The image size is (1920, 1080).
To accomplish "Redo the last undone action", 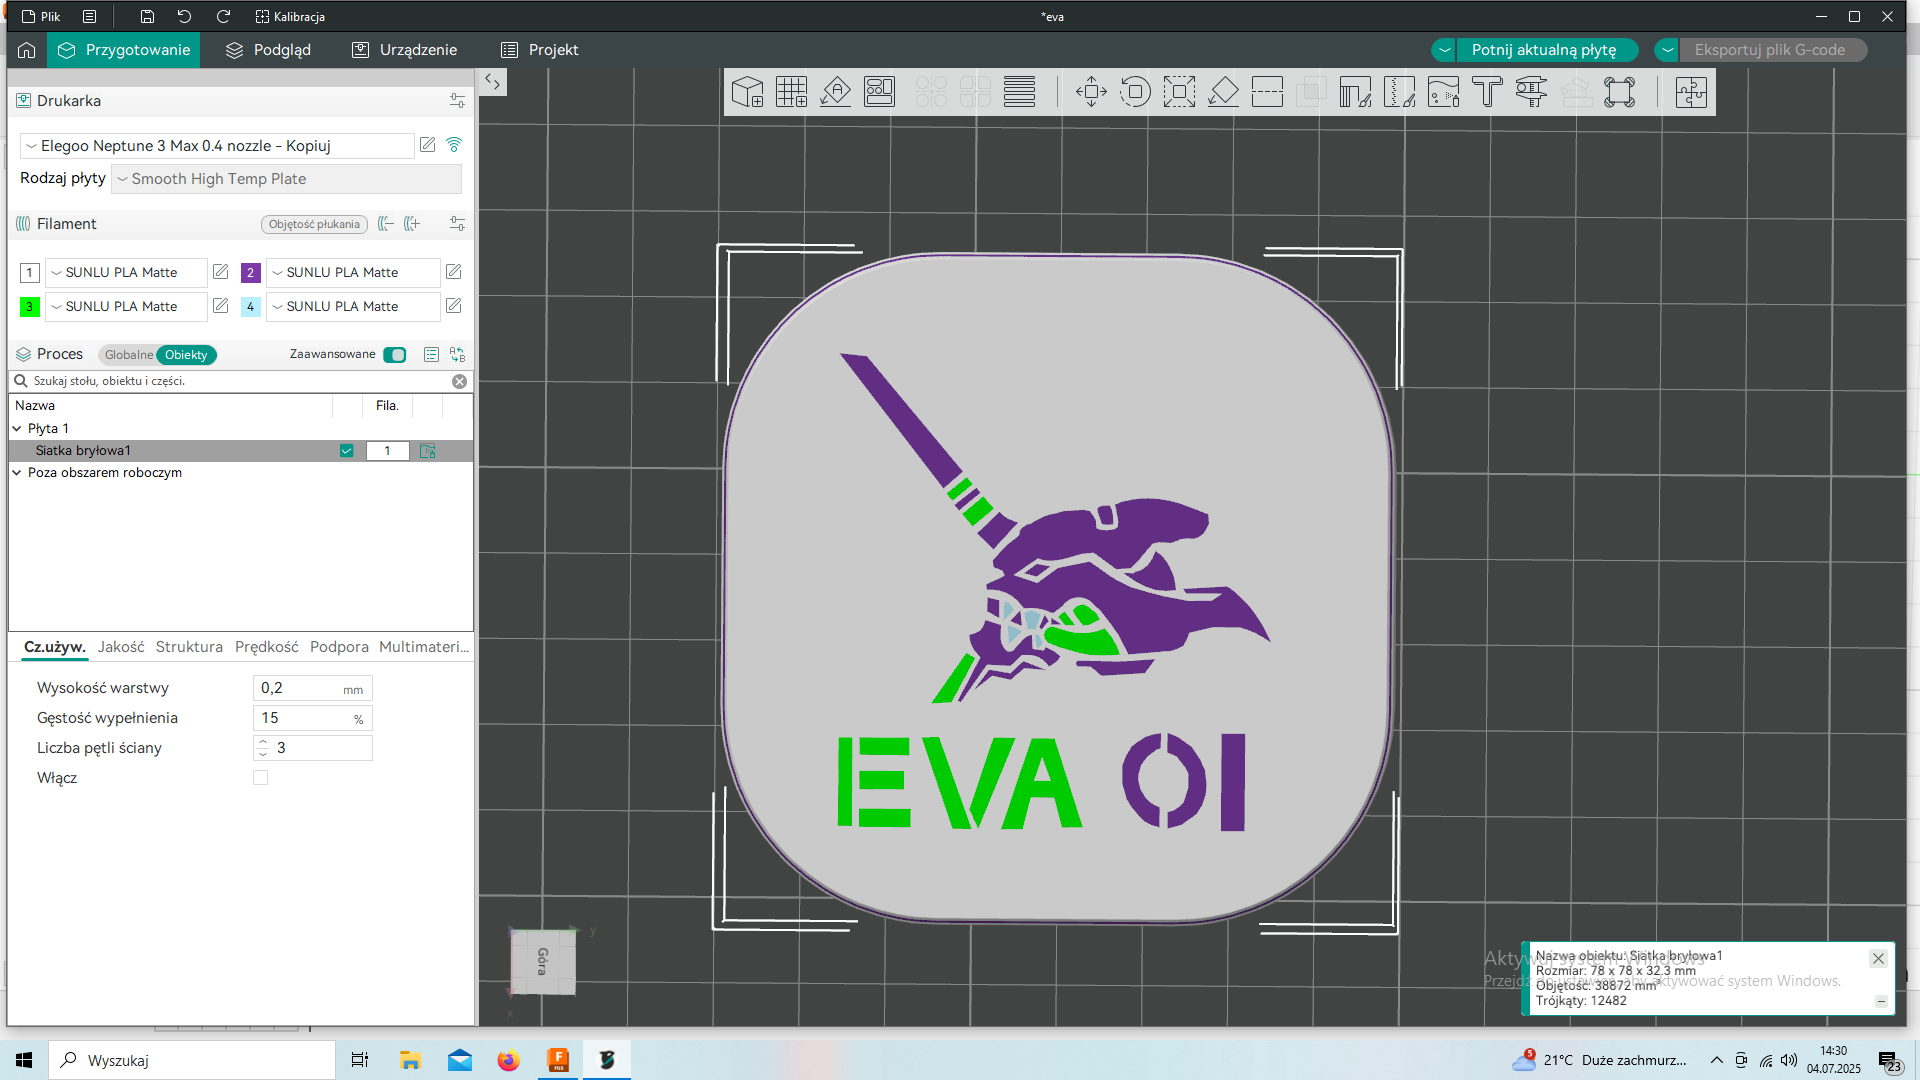I will tap(223, 16).
